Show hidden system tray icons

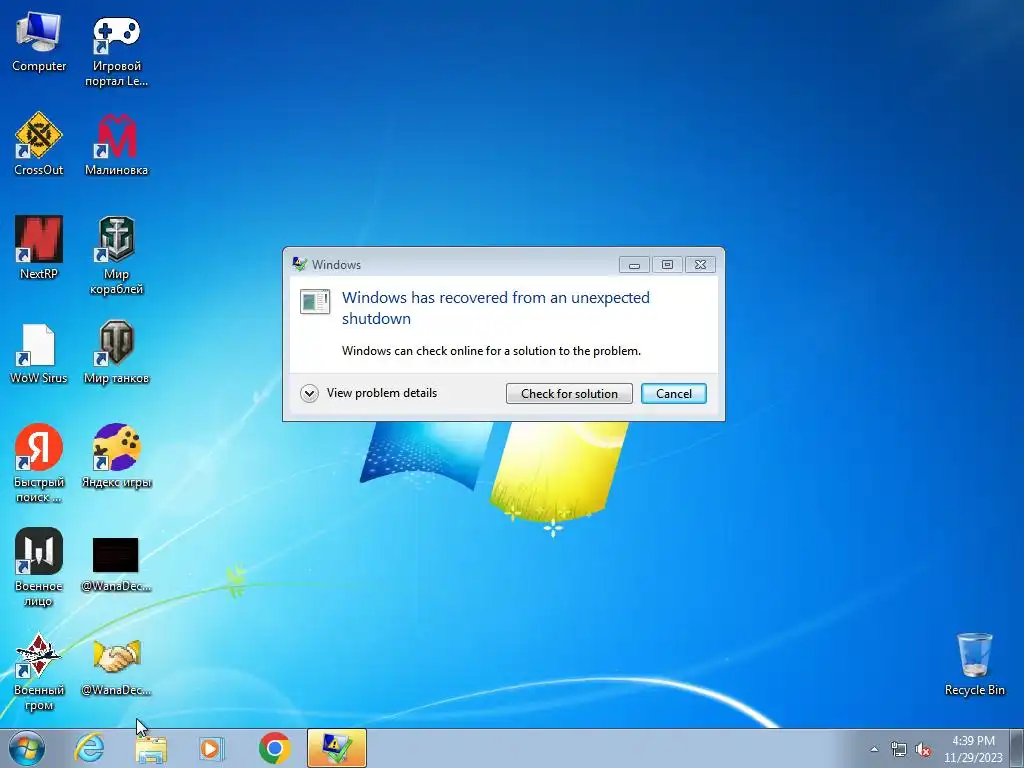[874, 749]
